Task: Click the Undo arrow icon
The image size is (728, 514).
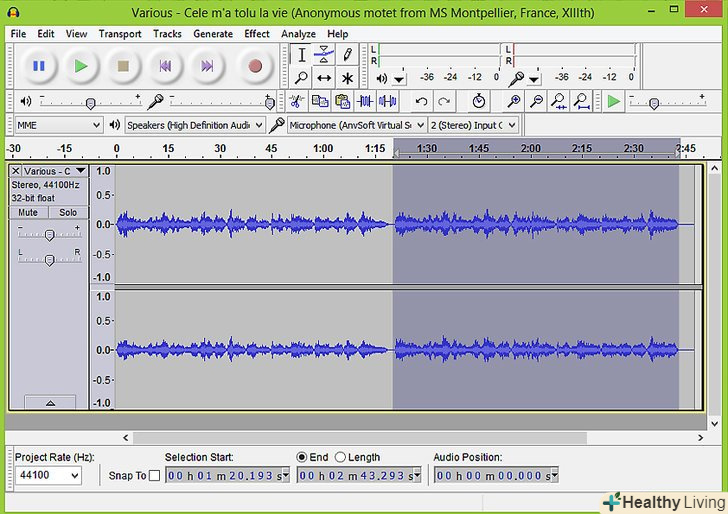Action: click(421, 101)
